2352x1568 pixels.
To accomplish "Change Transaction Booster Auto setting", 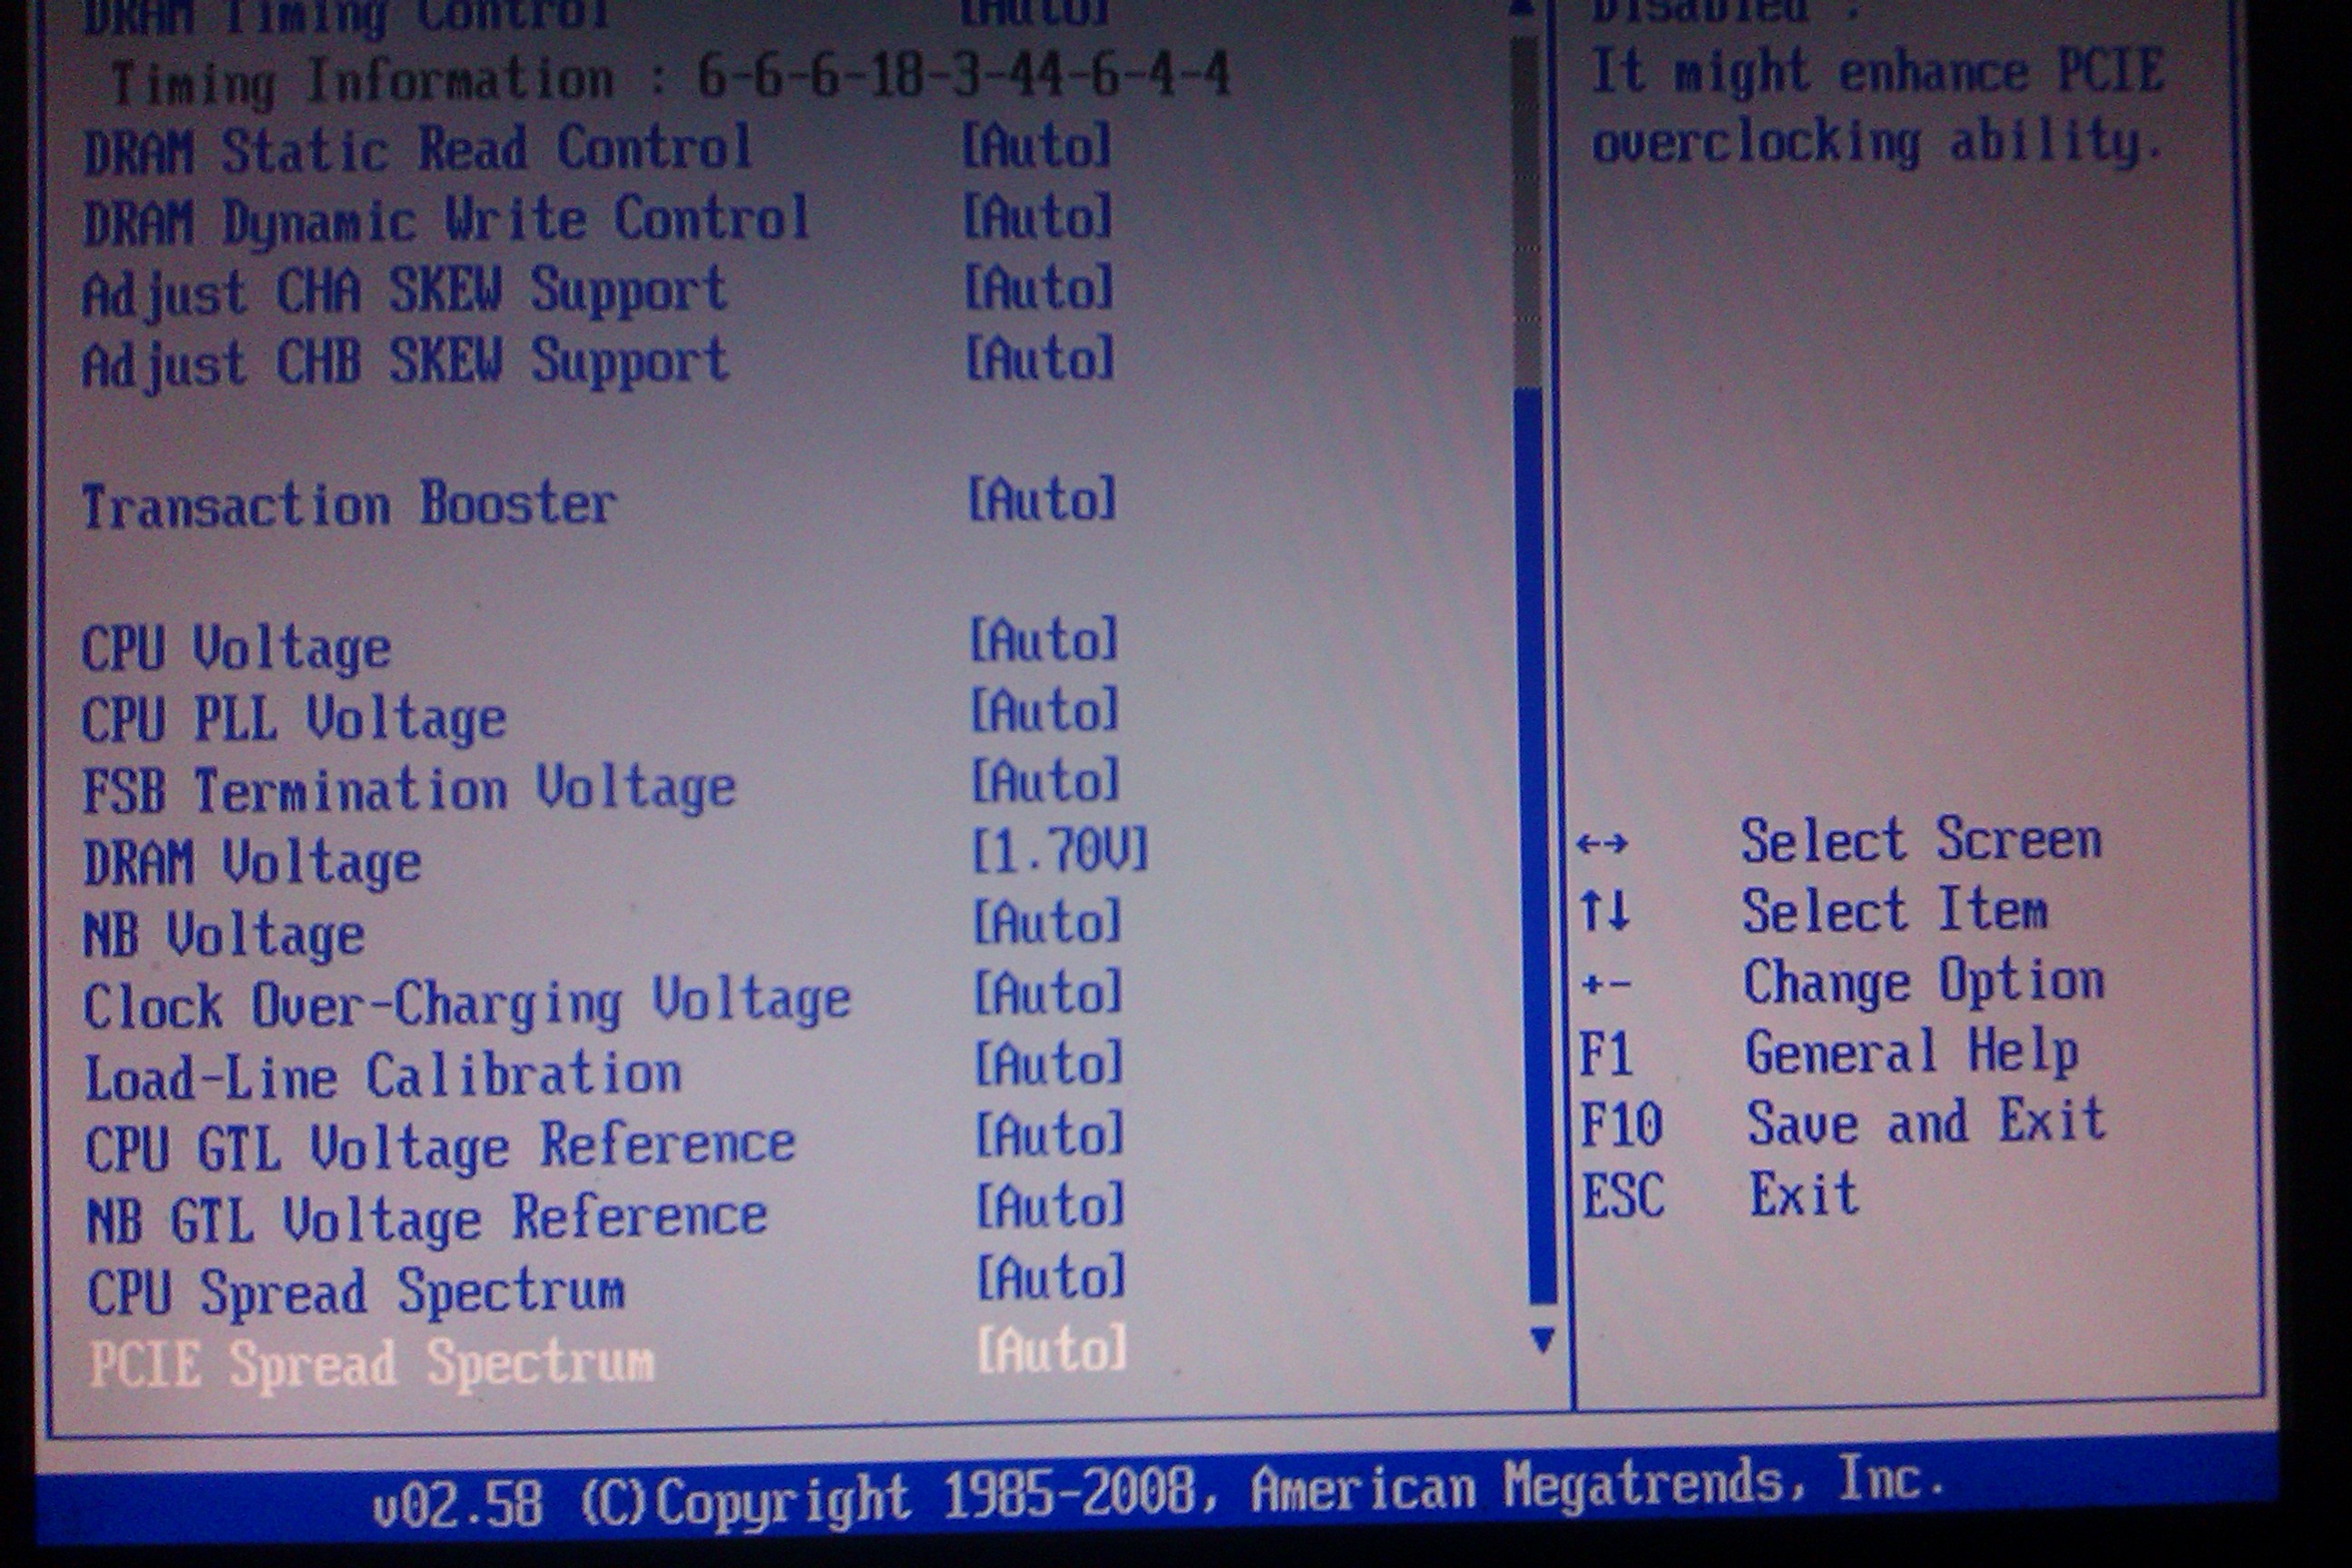I will pyautogui.click(x=1041, y=499).
